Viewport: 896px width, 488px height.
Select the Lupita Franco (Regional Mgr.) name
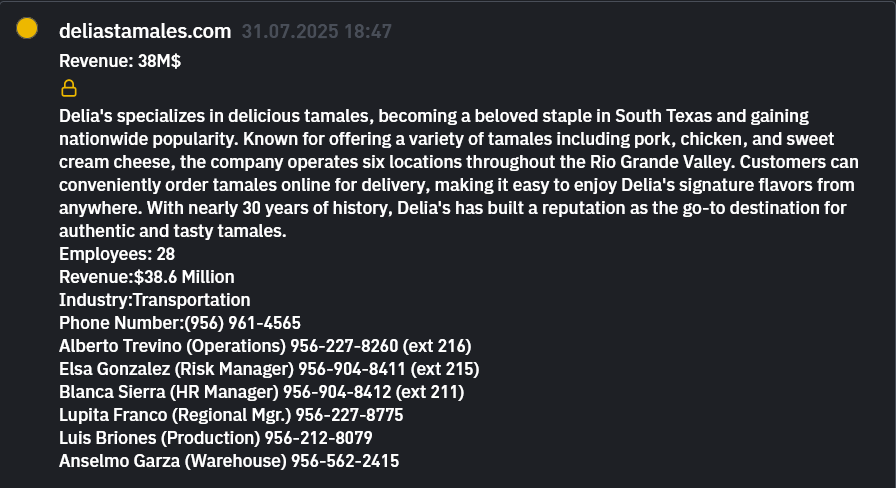click(174, 415)
